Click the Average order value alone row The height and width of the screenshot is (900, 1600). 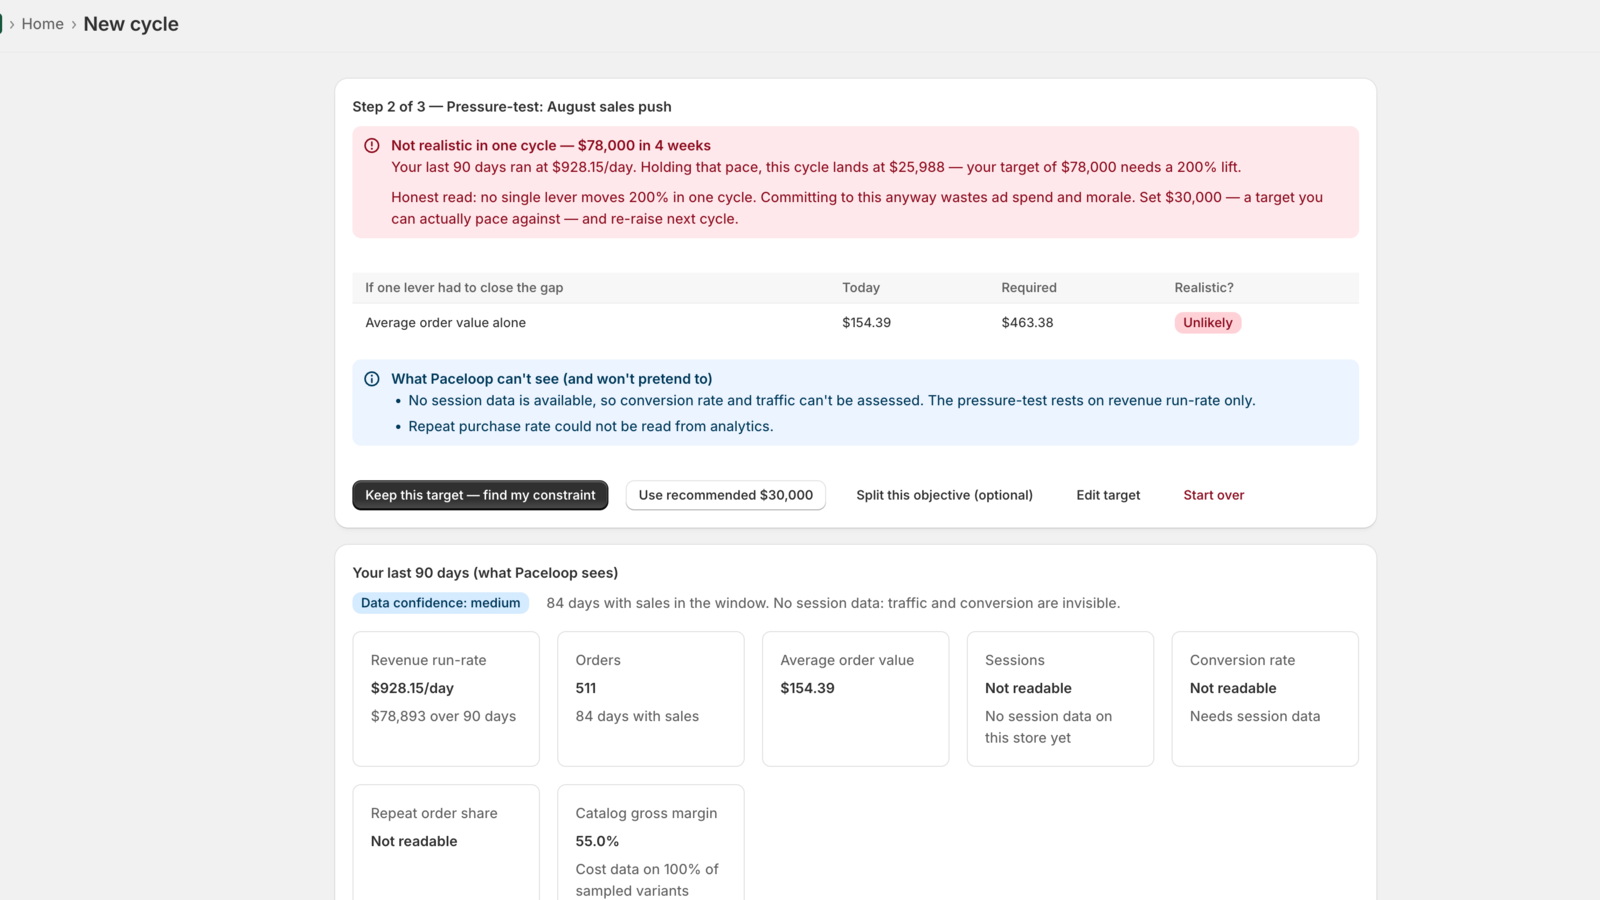[856, 323]
